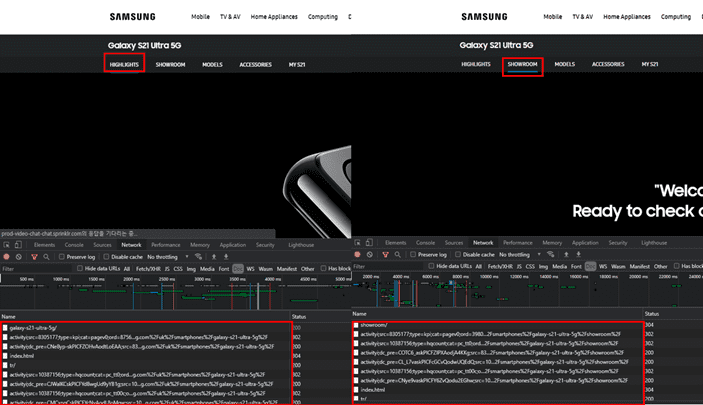Clear network log in left DevTools
The image size is (703, 405).
(18, 257)
